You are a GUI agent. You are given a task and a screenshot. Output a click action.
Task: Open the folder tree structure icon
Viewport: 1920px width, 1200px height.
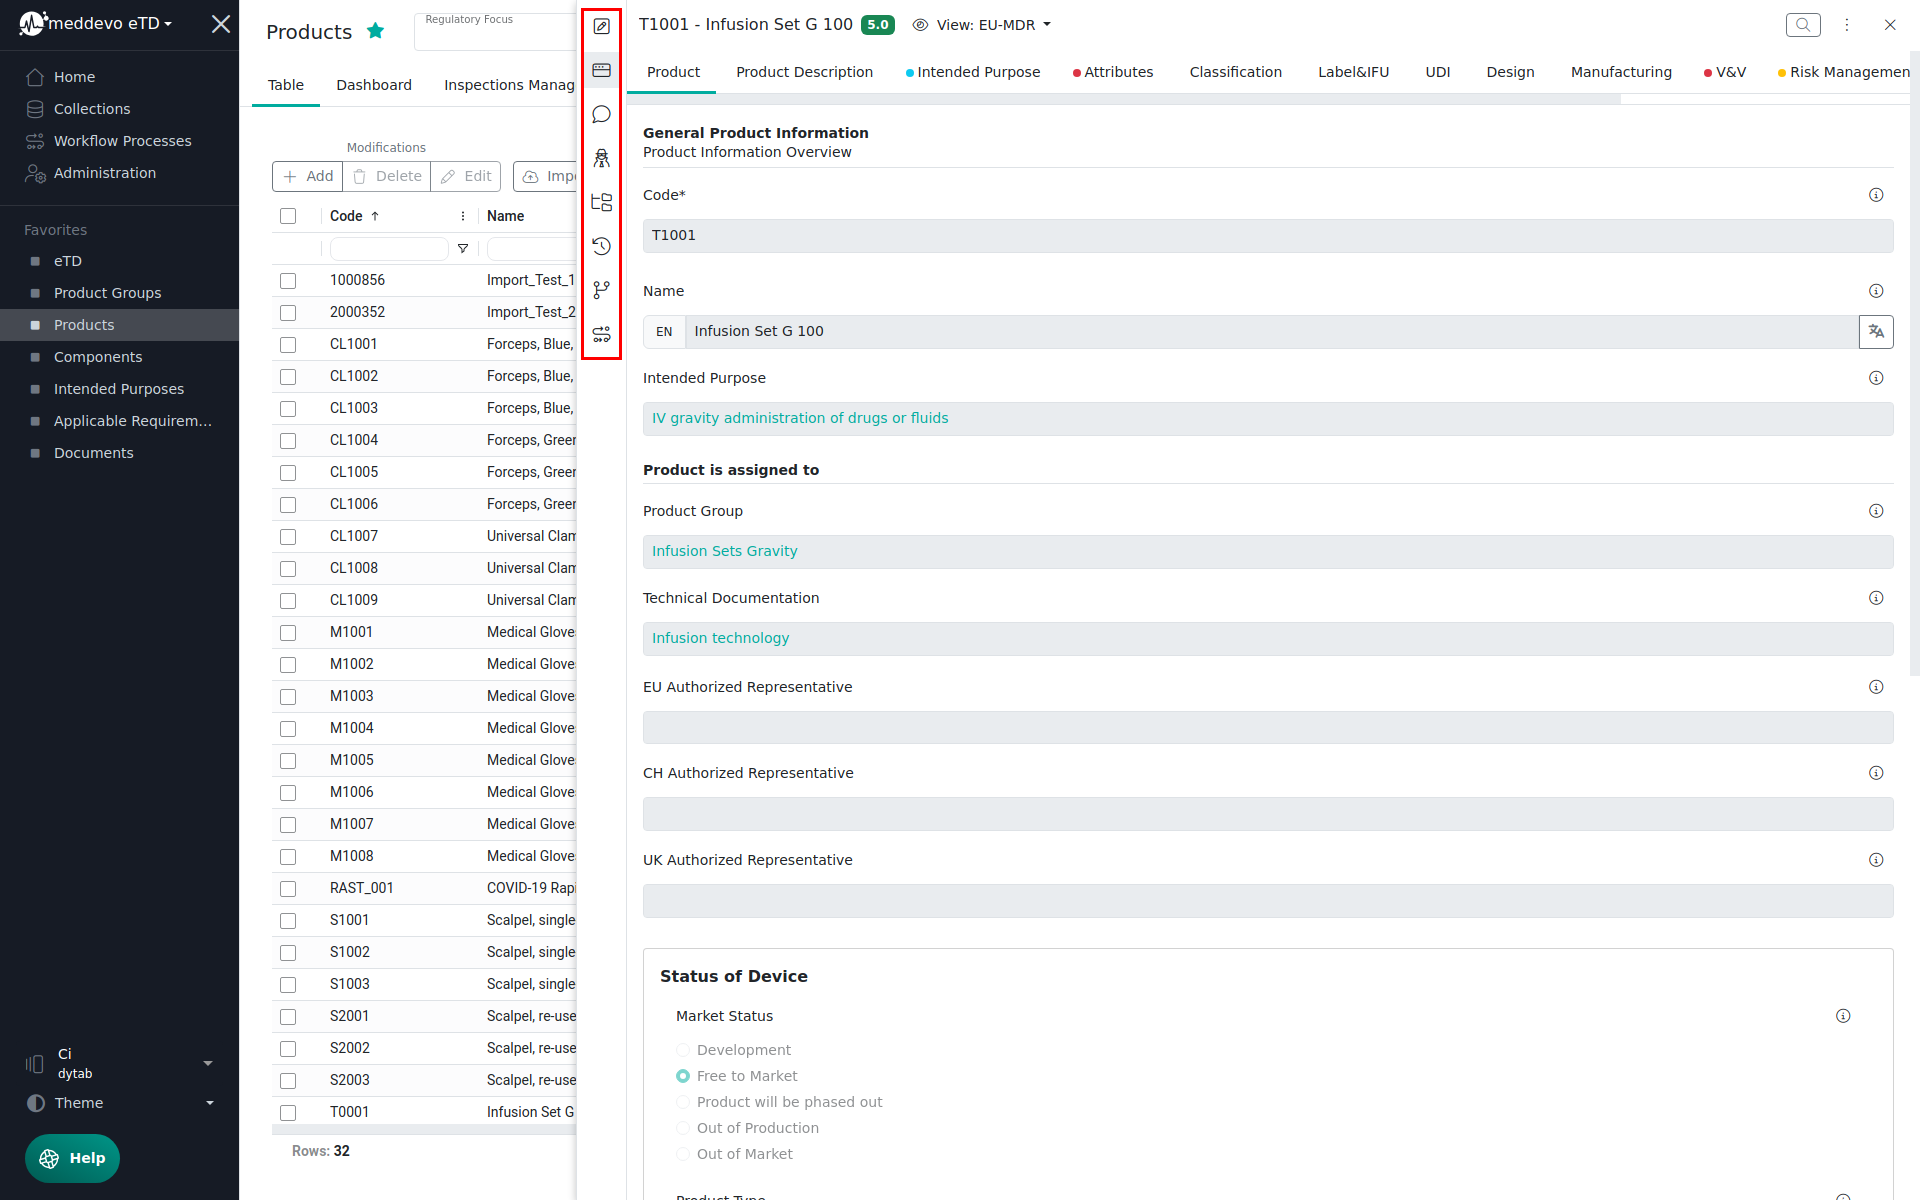coord(601,202)
